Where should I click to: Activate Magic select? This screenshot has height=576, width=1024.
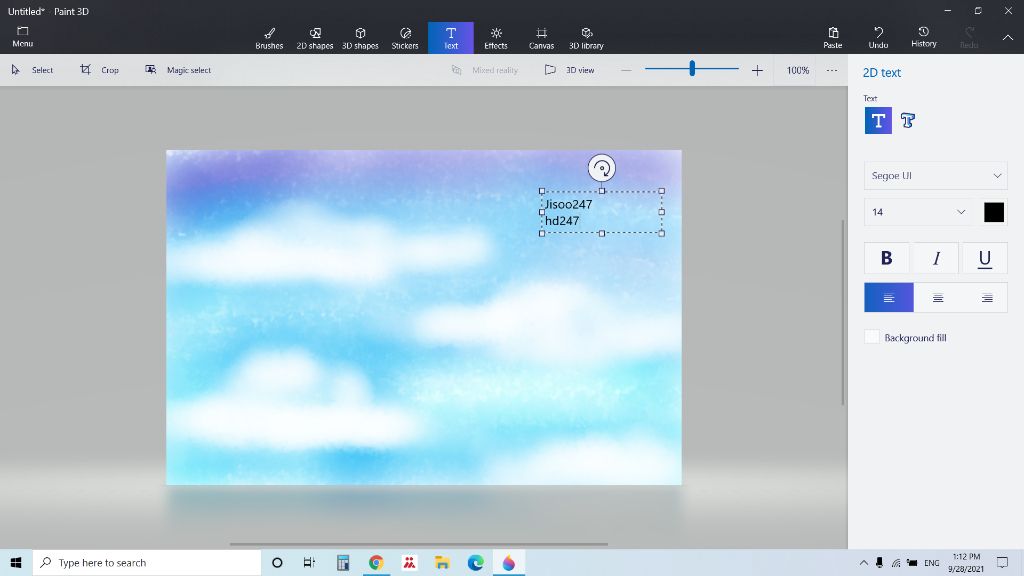(x=178, y=70)
